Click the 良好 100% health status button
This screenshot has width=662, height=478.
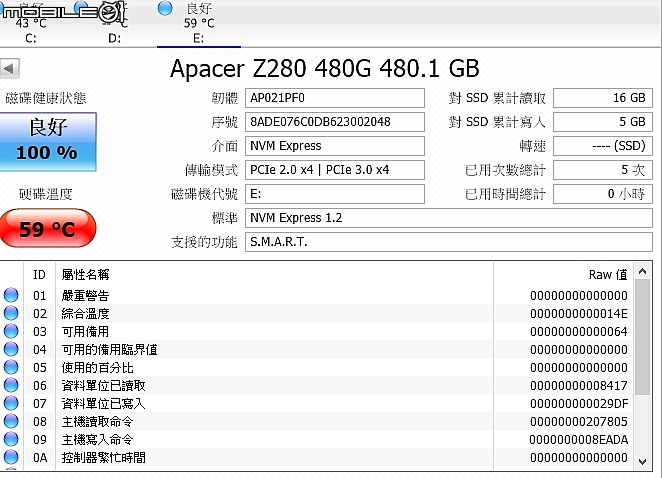(x=48, y=141)
